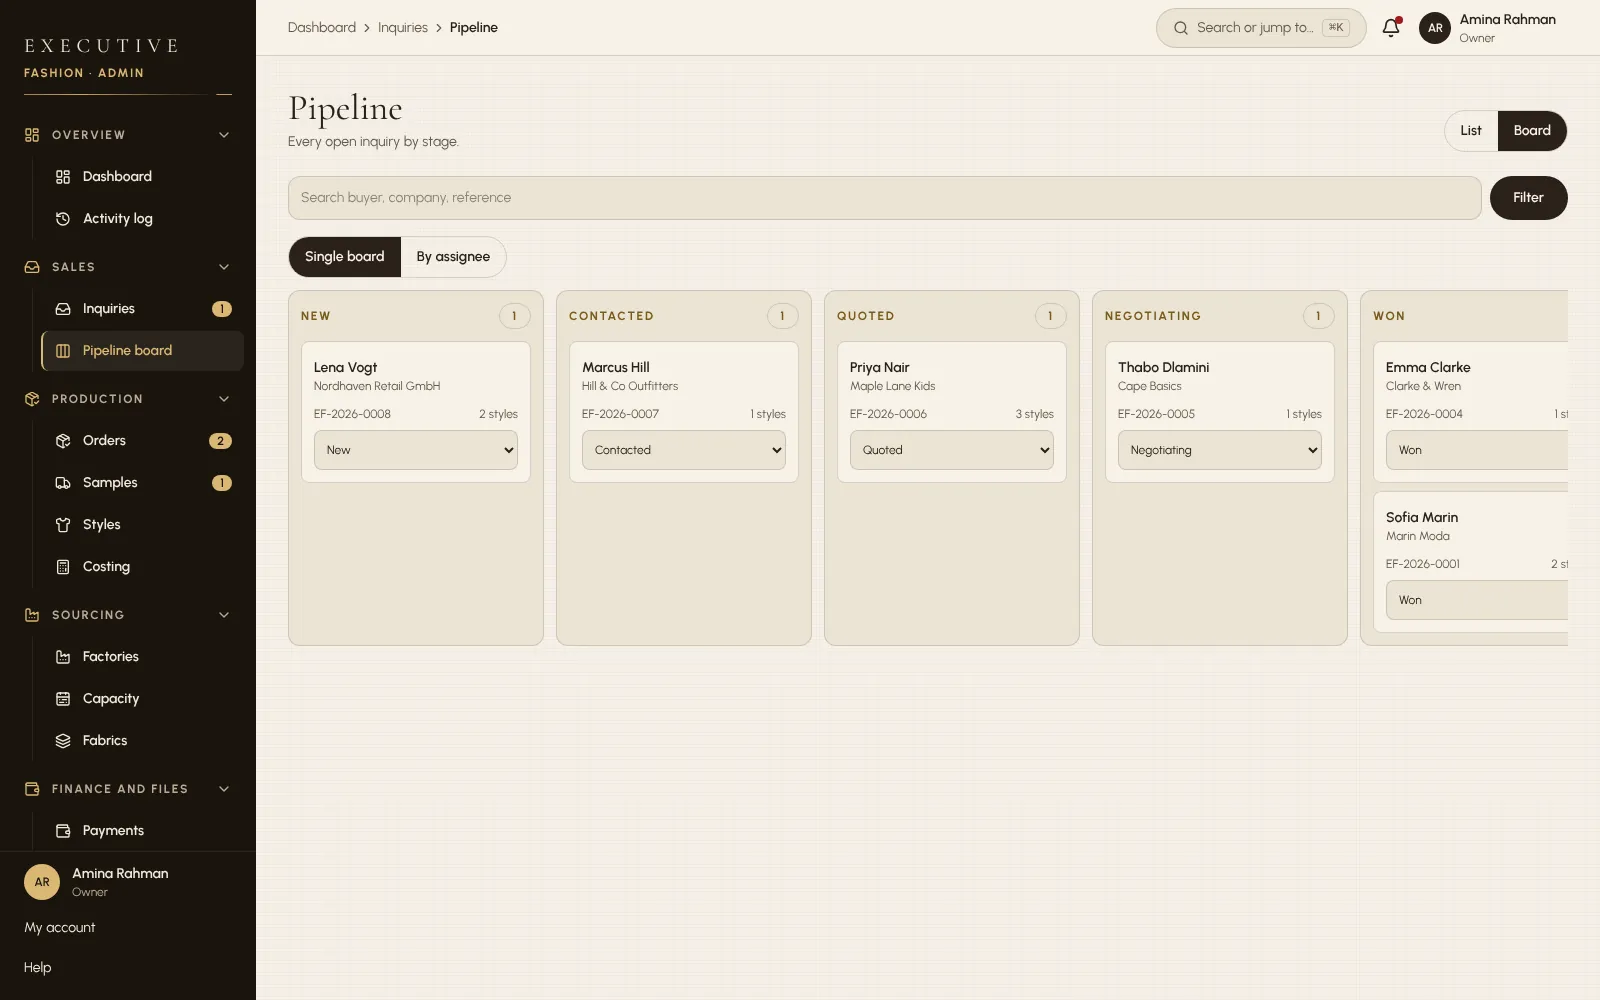Click the magnifier icon in top search
This screenshot has height=1000, width=1600.
coord(1181,28)
